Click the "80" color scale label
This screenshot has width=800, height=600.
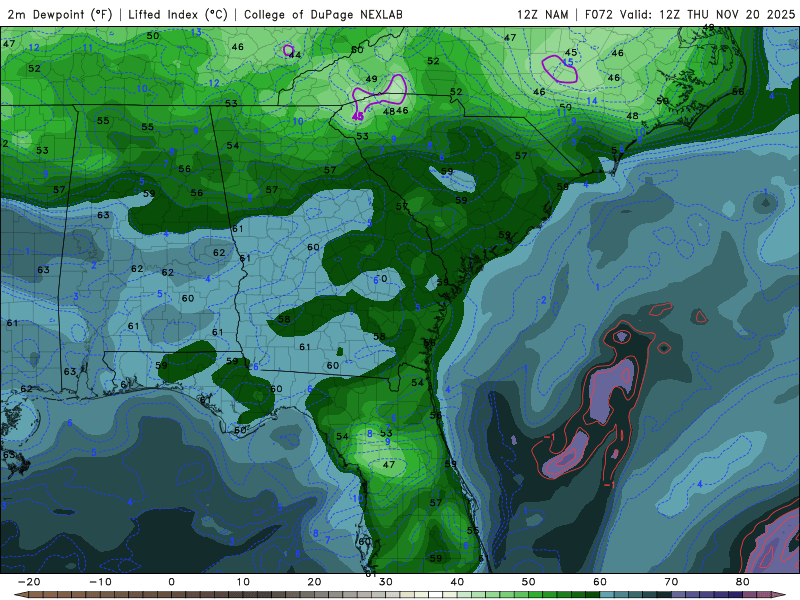tap(743, 582)
